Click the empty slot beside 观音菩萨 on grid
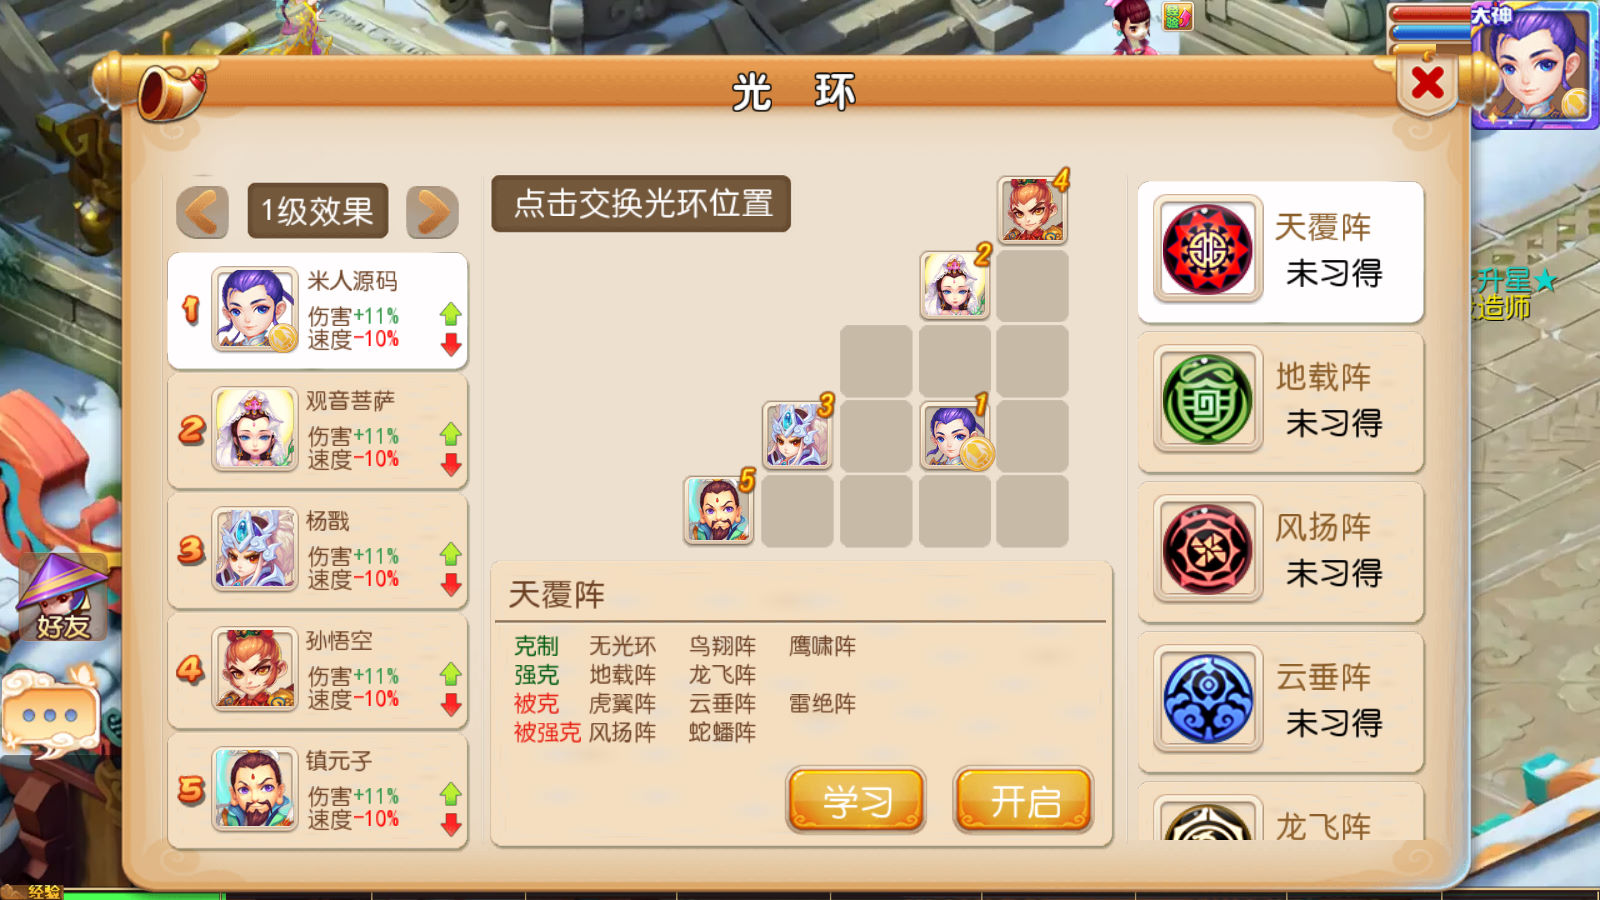Viewport: 1600px width, 900px height. pos(1033,285)
